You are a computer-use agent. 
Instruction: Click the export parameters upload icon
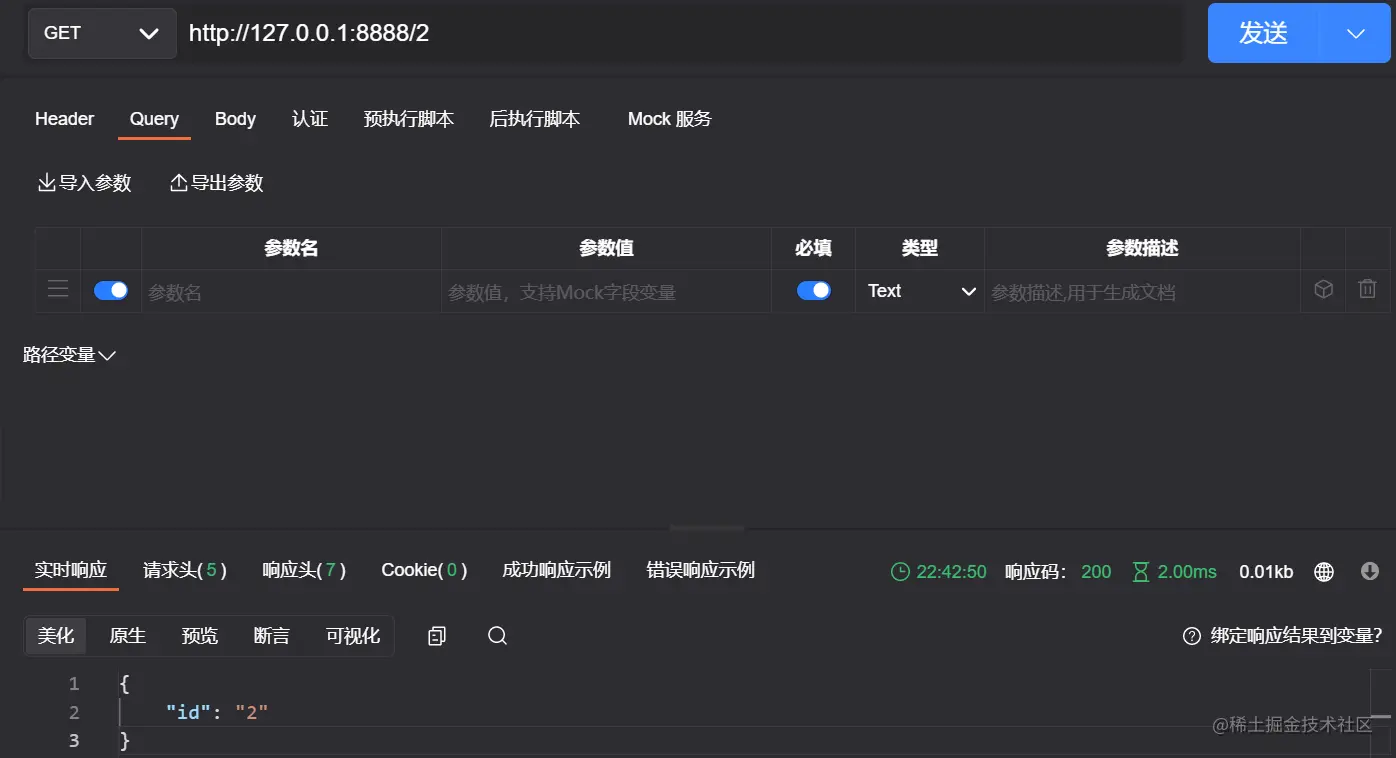(x=179, y=183)
